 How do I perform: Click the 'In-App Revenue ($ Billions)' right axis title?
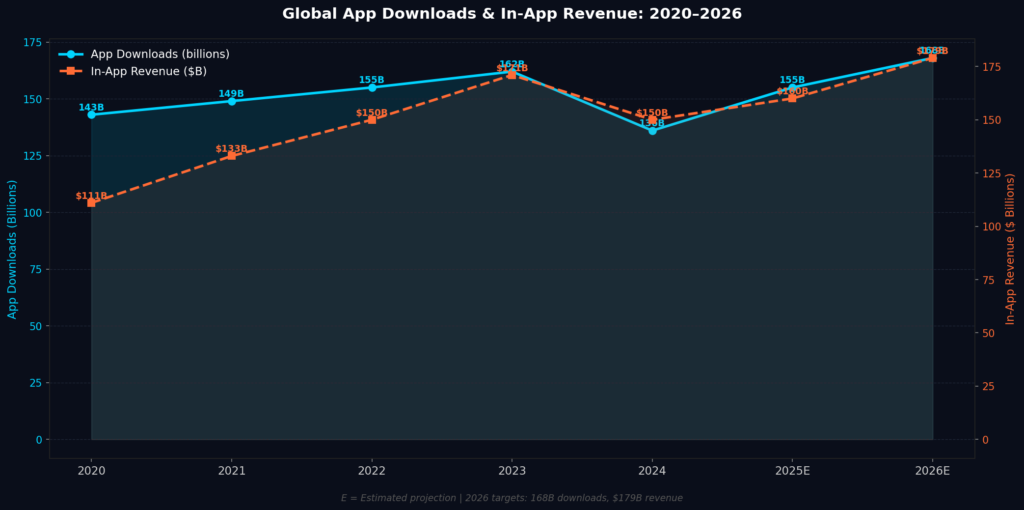[1010, 249]
